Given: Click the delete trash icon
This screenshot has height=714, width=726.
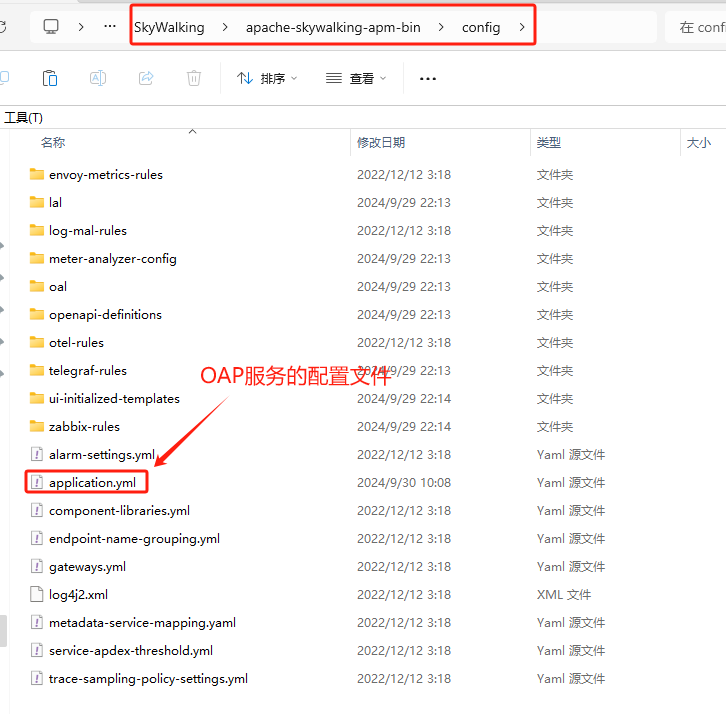Looking at the screenshot, I should pyautogui.click(x=194, y=78).
